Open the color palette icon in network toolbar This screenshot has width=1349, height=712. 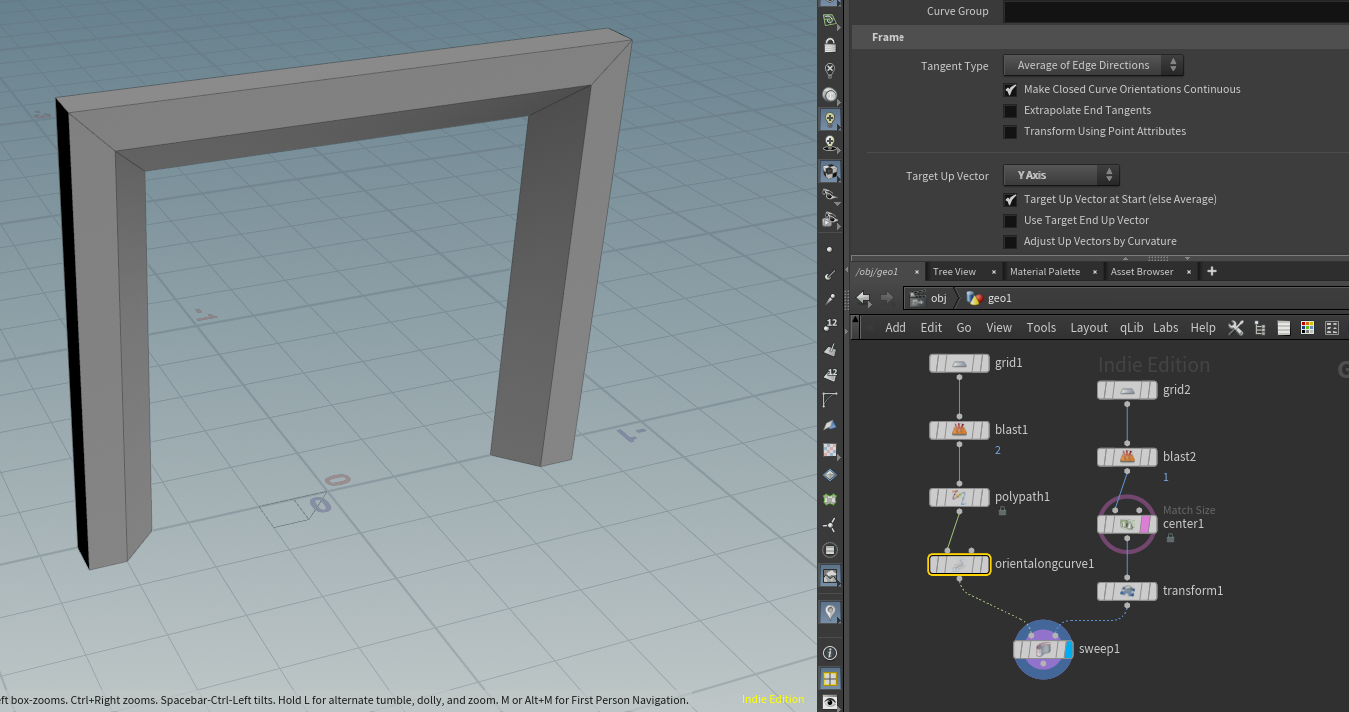click(x=1307, y=328)
